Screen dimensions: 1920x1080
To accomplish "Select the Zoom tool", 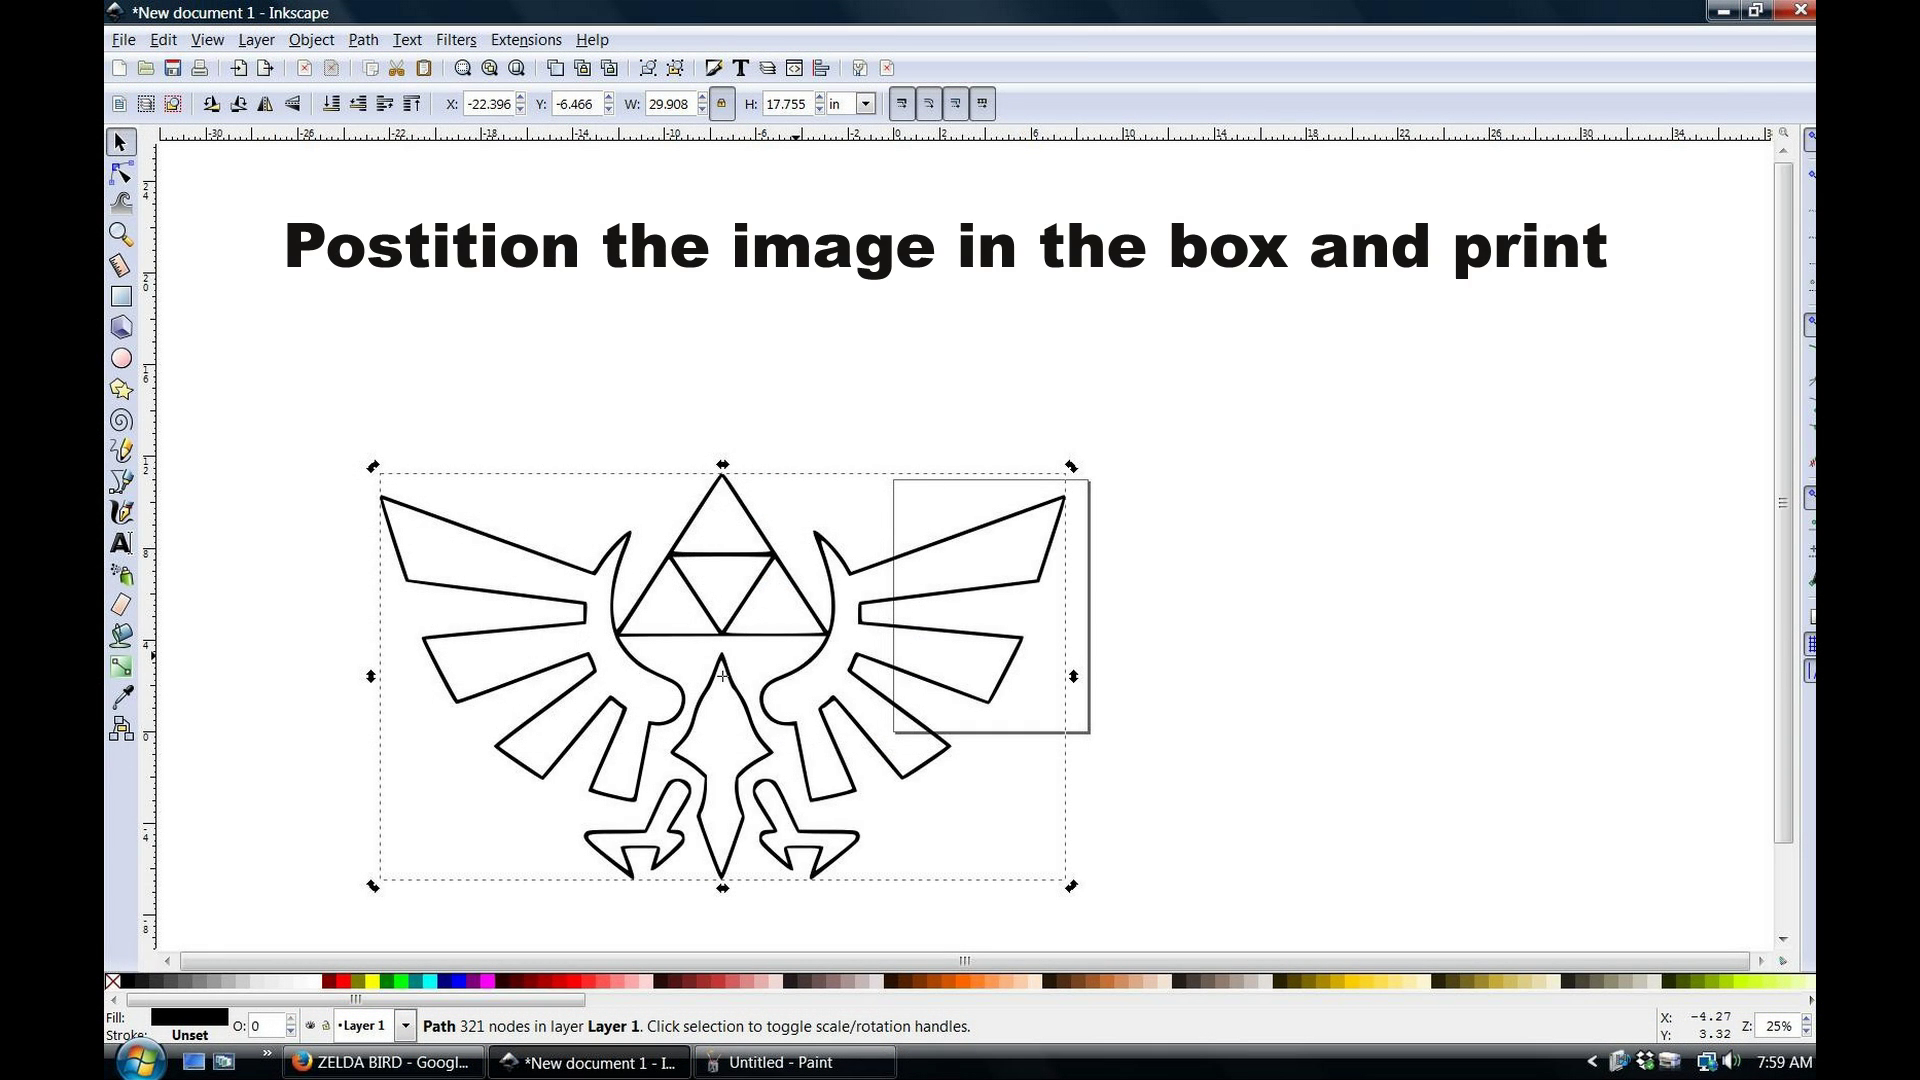I will (x=121, y=233).
